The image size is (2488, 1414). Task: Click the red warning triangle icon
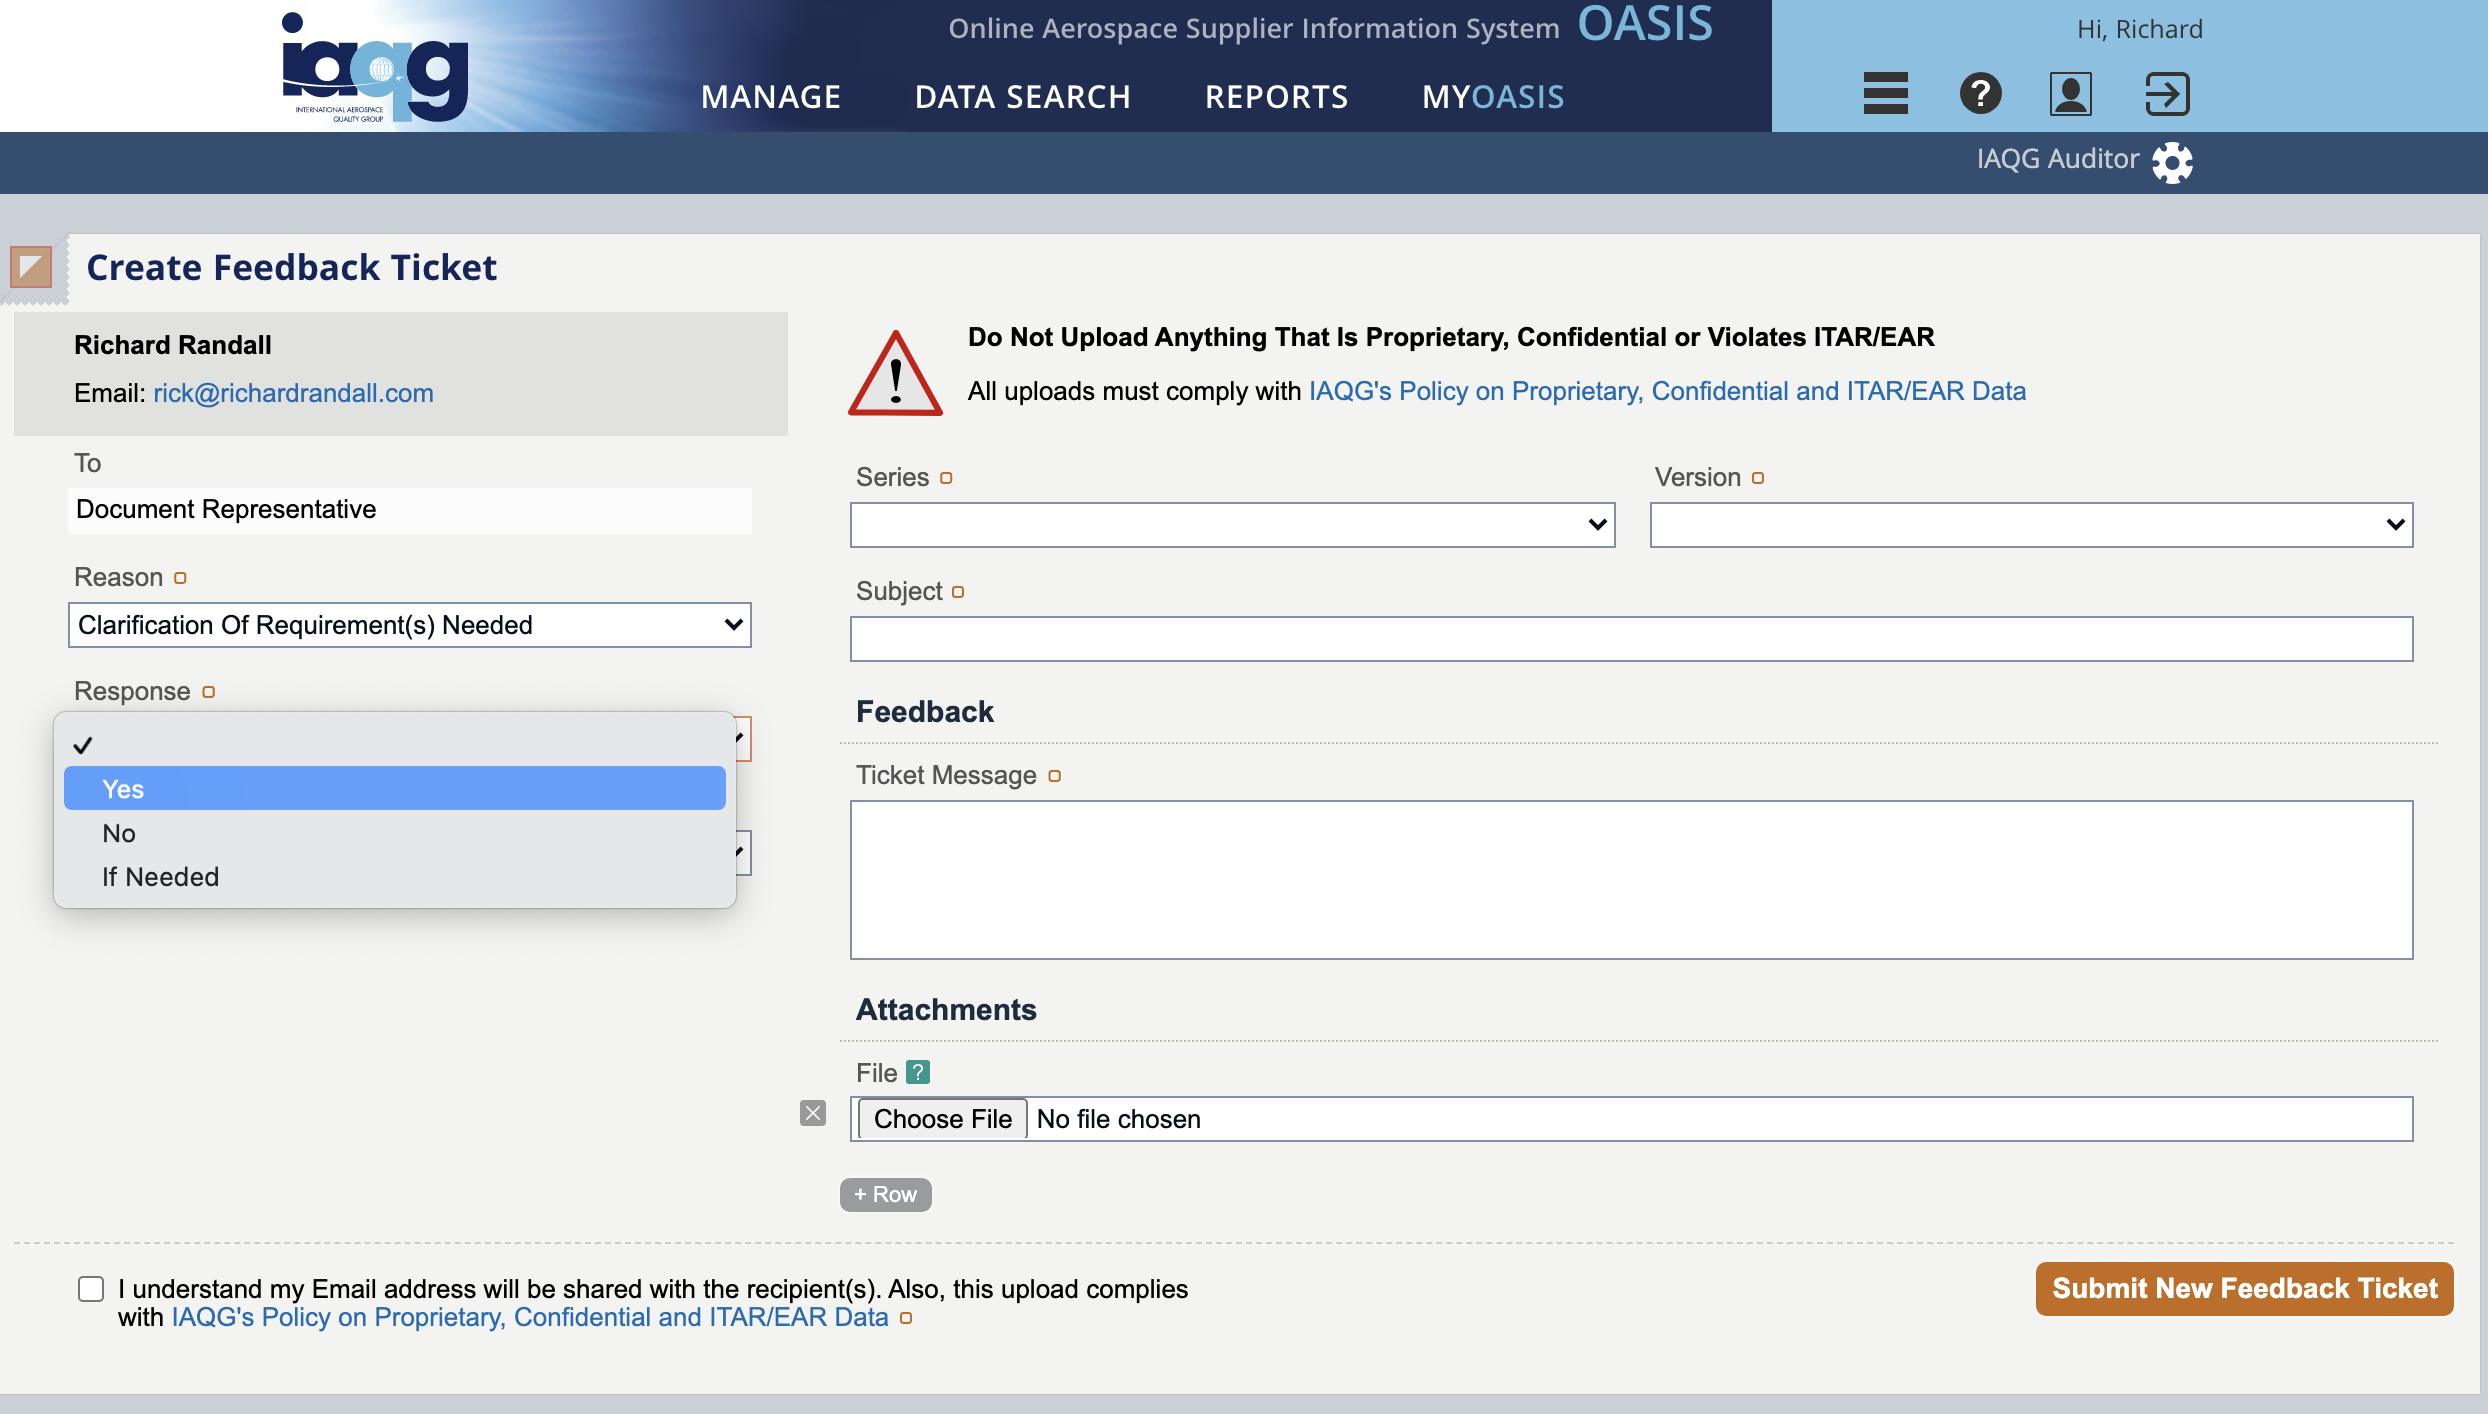click(895, 372)
